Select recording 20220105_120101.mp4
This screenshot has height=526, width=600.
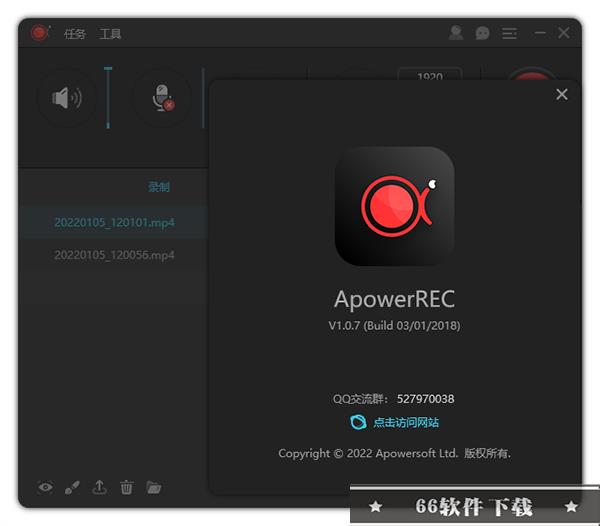coord(114,222)
